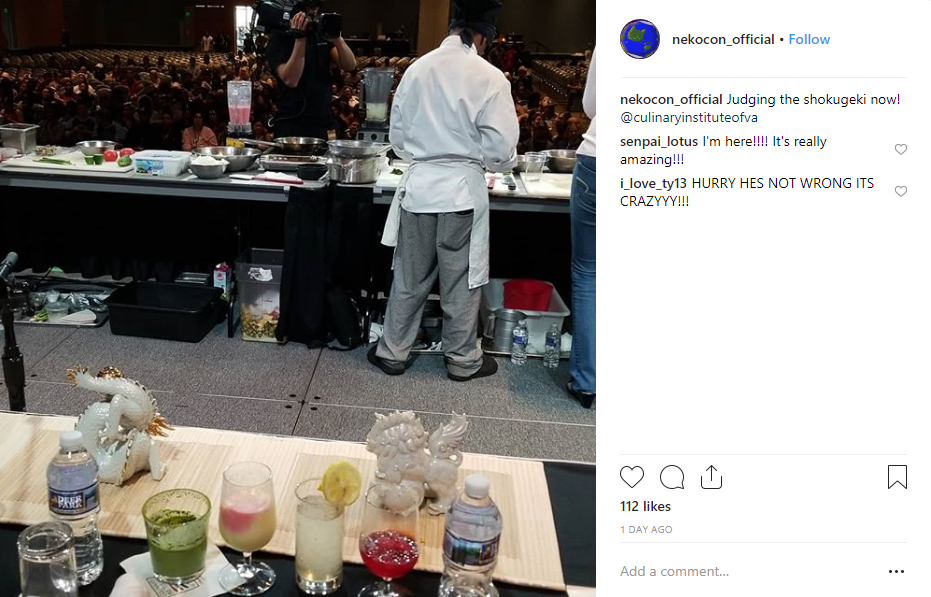Open the shokugeki stage photo
931x597 pixels.
point(297,298)
